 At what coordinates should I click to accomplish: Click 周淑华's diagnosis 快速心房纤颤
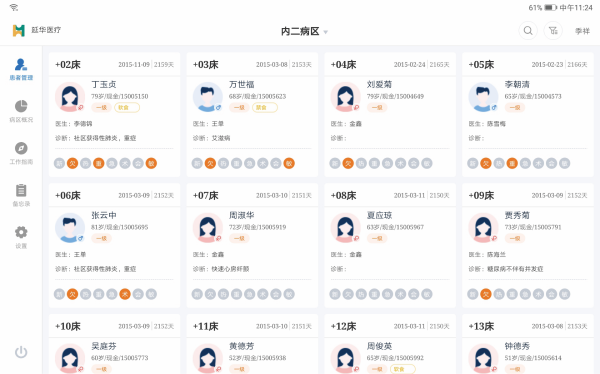(230, 269)
